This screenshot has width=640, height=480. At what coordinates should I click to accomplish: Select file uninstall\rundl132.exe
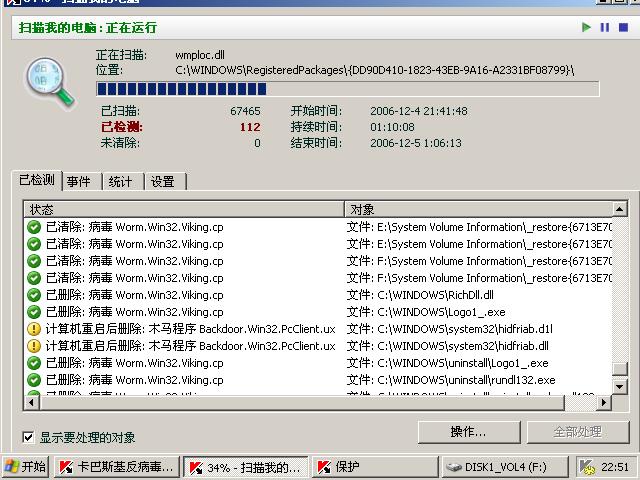(451, 380)
